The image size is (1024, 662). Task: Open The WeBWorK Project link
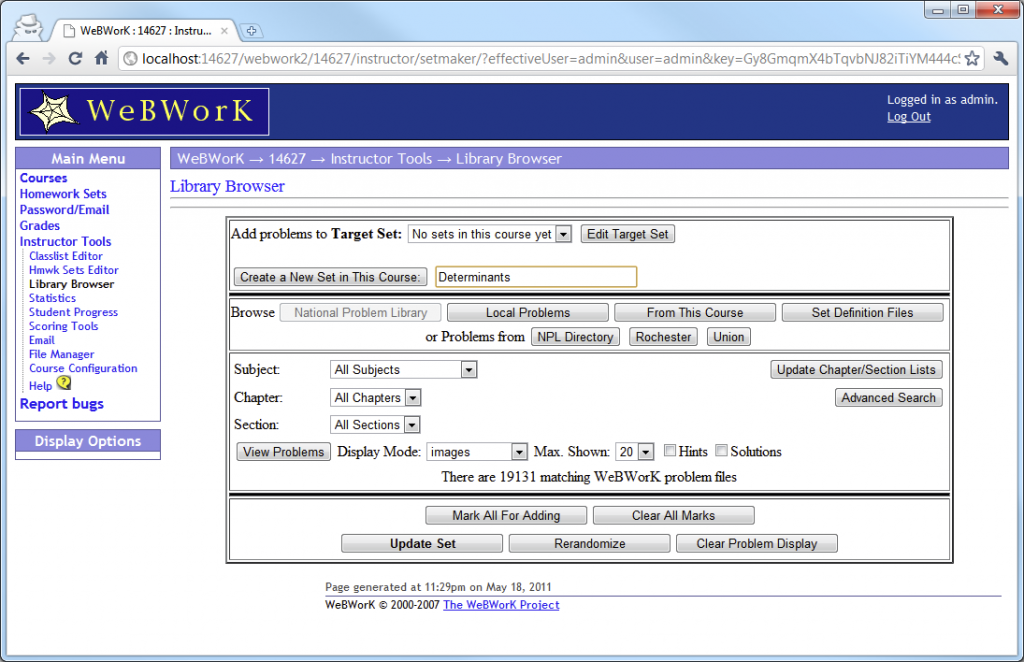(x=500, y=604)
